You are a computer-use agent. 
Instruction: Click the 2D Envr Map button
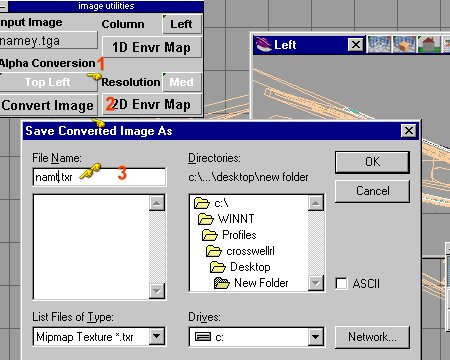pyautogui.click(x=152, y=104)
